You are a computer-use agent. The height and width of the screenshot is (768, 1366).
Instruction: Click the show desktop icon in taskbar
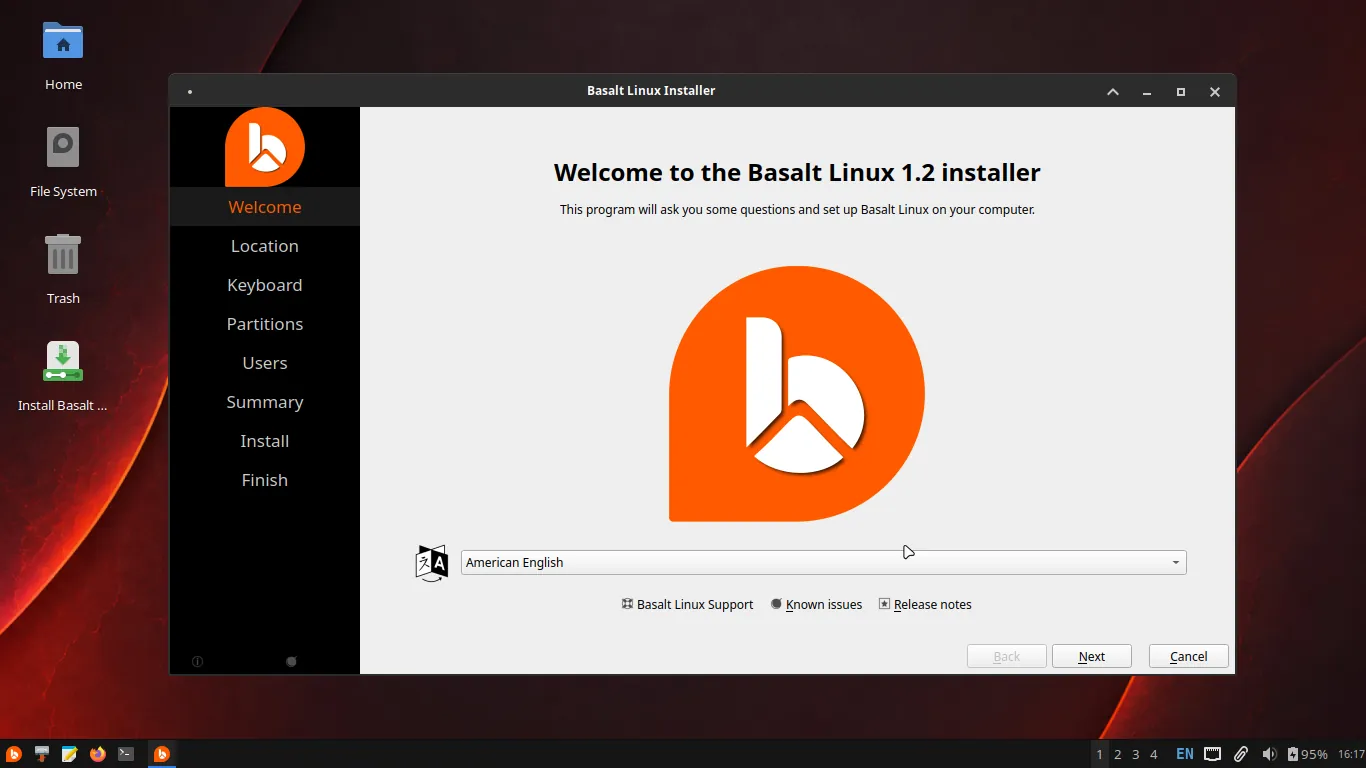point(42,754)
